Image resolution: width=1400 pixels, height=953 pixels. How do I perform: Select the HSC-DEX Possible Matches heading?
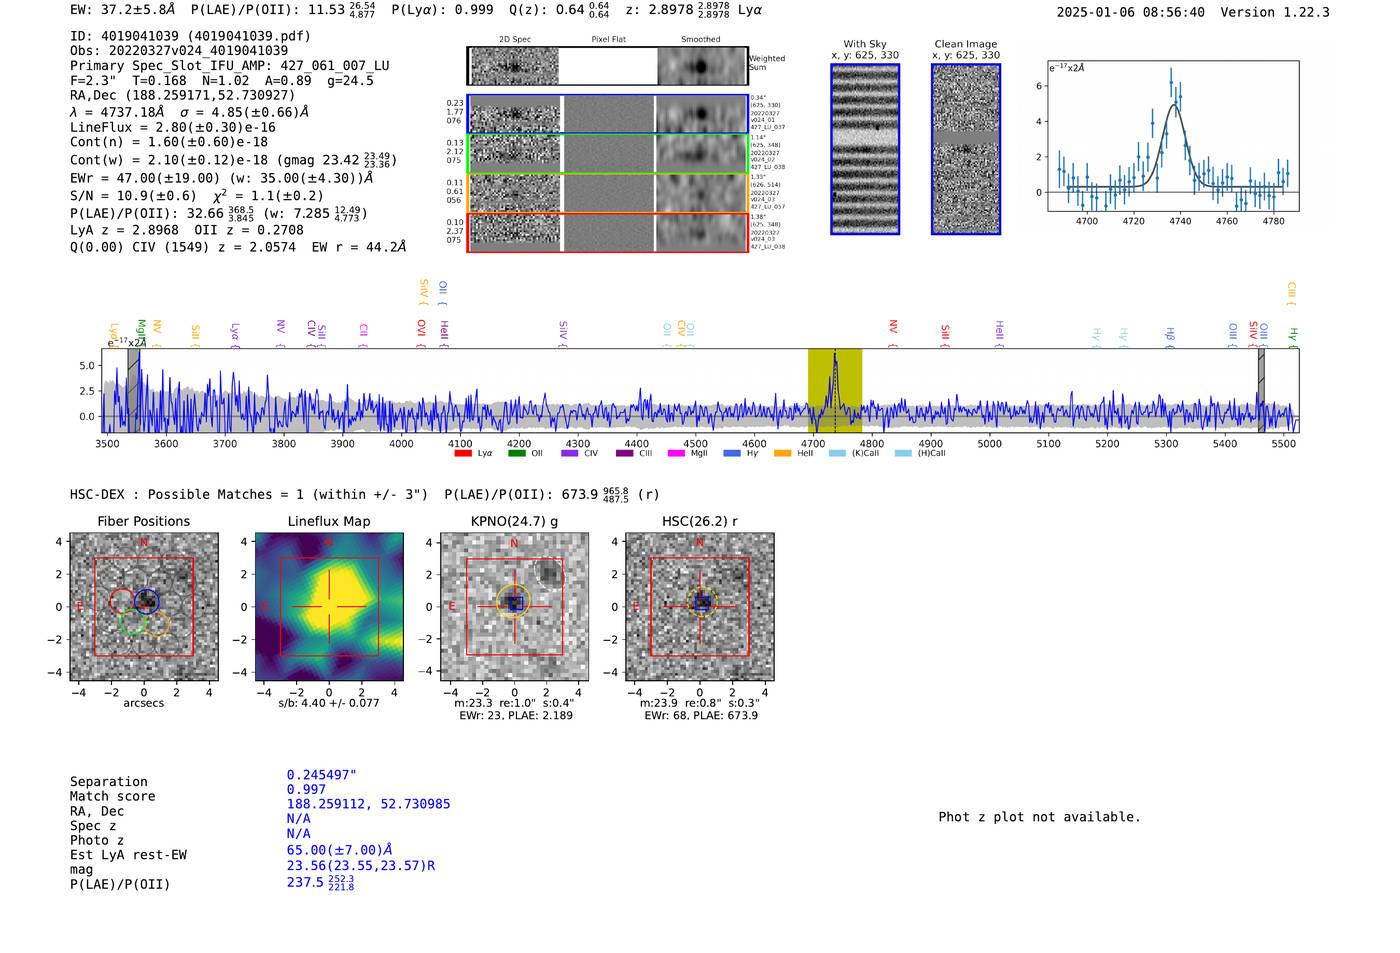click(249, 494)
